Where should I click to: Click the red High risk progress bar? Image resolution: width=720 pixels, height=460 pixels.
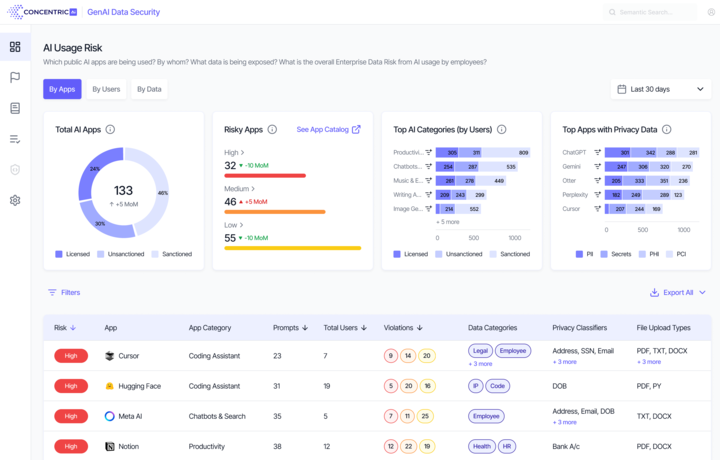265,175
